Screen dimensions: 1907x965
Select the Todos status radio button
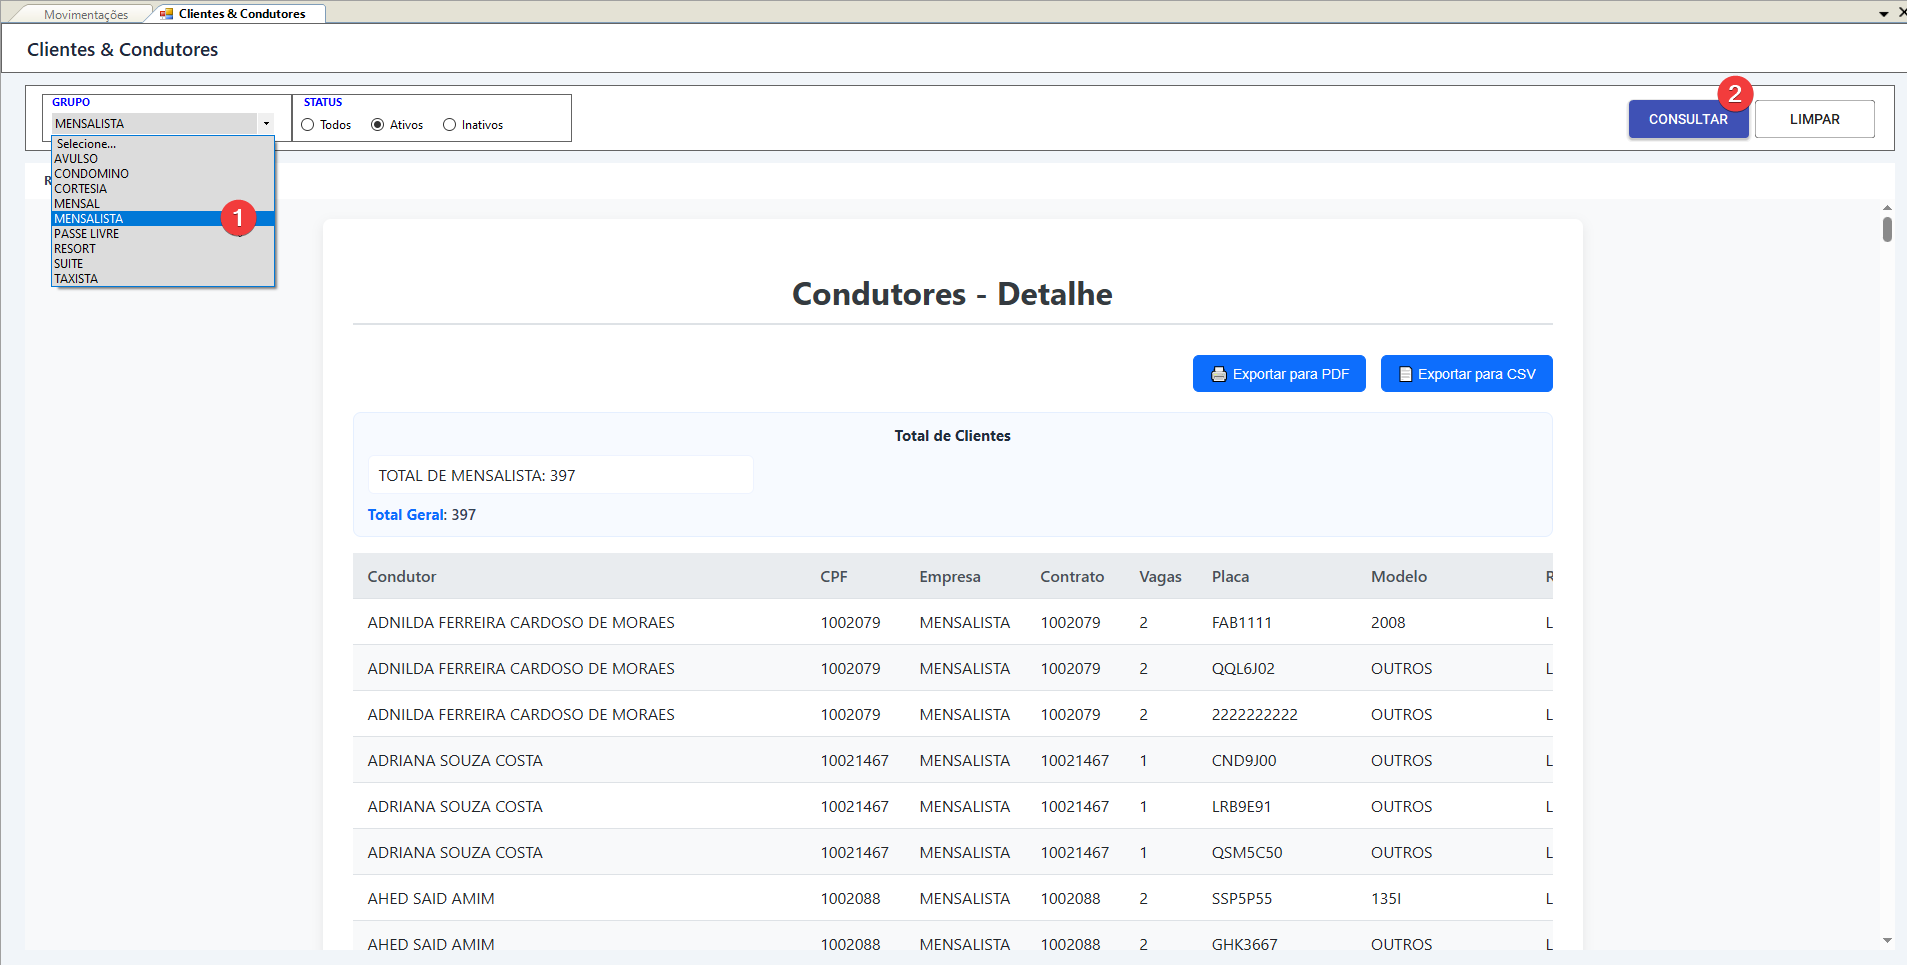308,125
